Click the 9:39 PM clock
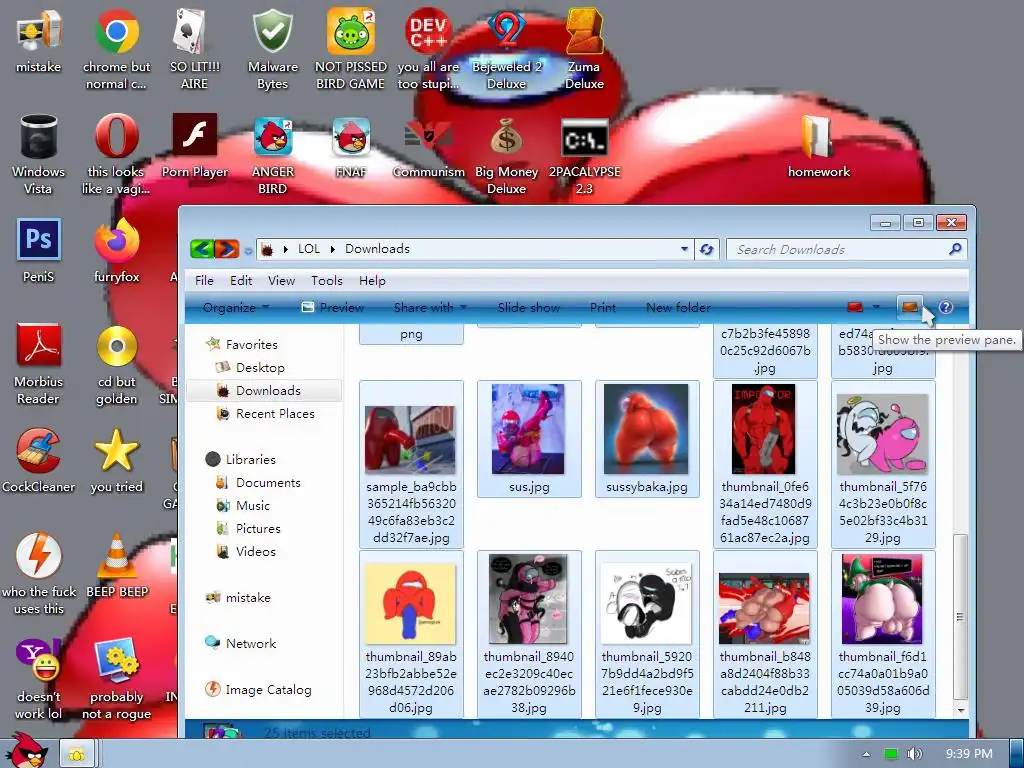Image resolution: width=1024 pixels, height=768 pixels. [969, 754]
